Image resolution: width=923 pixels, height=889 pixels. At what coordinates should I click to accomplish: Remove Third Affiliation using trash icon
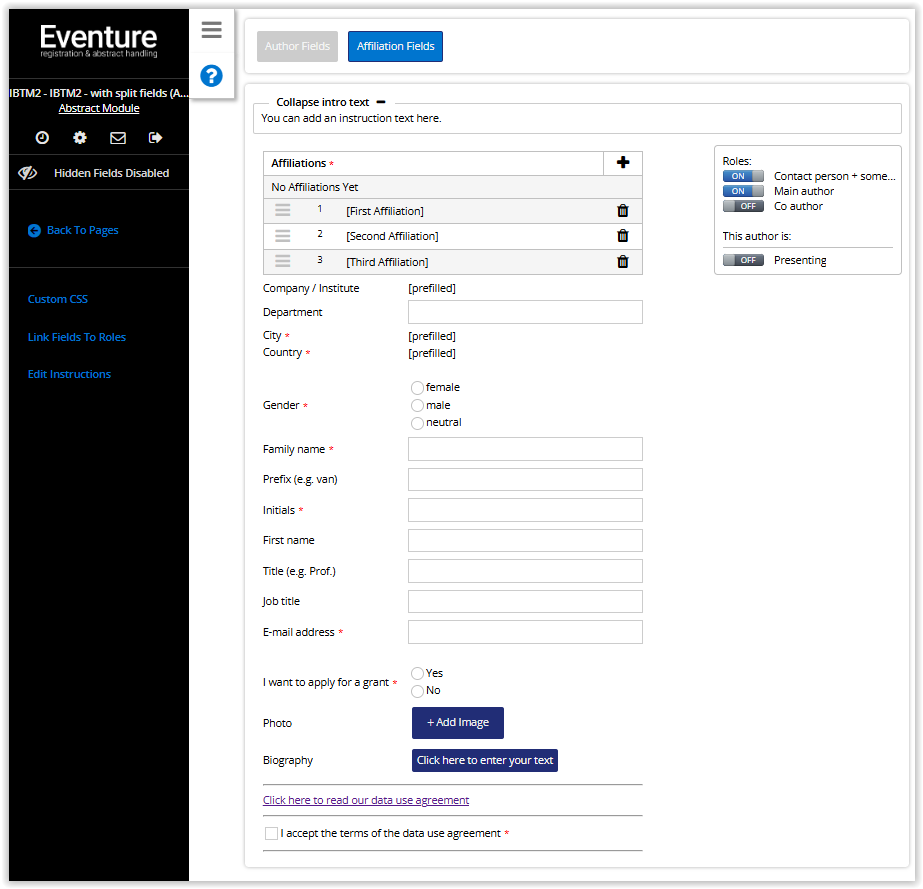[x=623, y=262]
